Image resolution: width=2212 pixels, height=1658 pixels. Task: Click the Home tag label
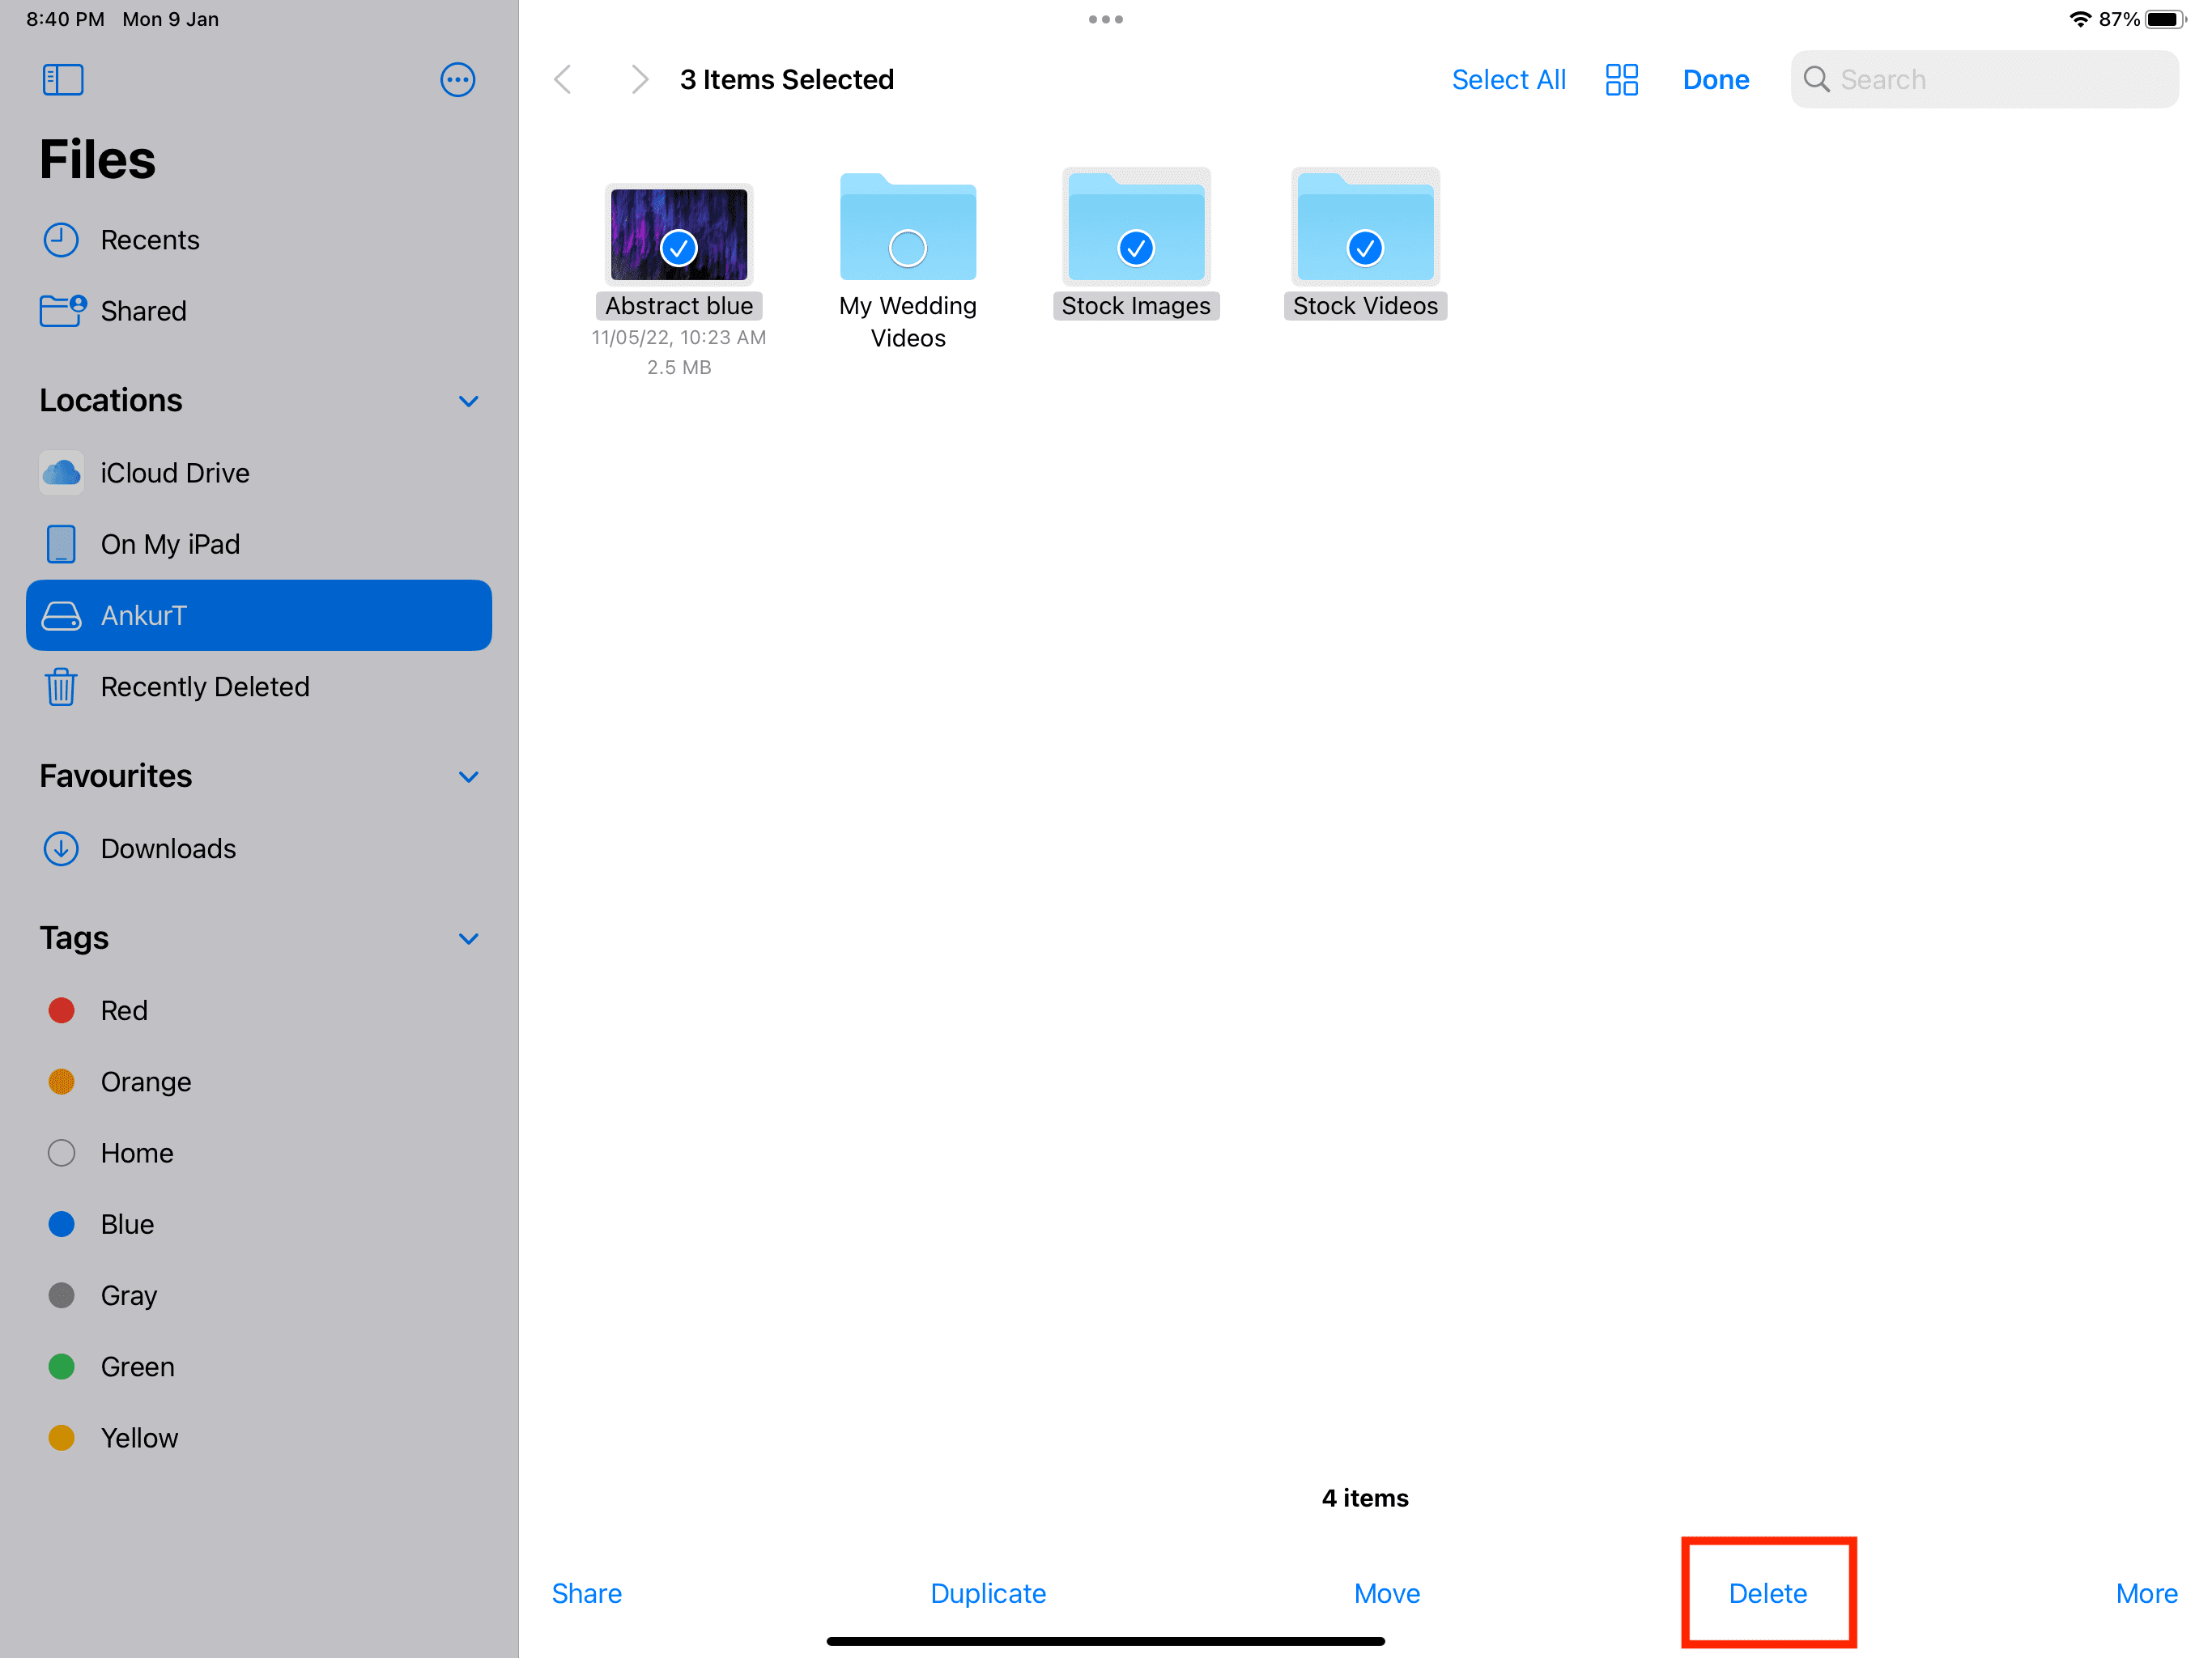(x=137, y=1153)
